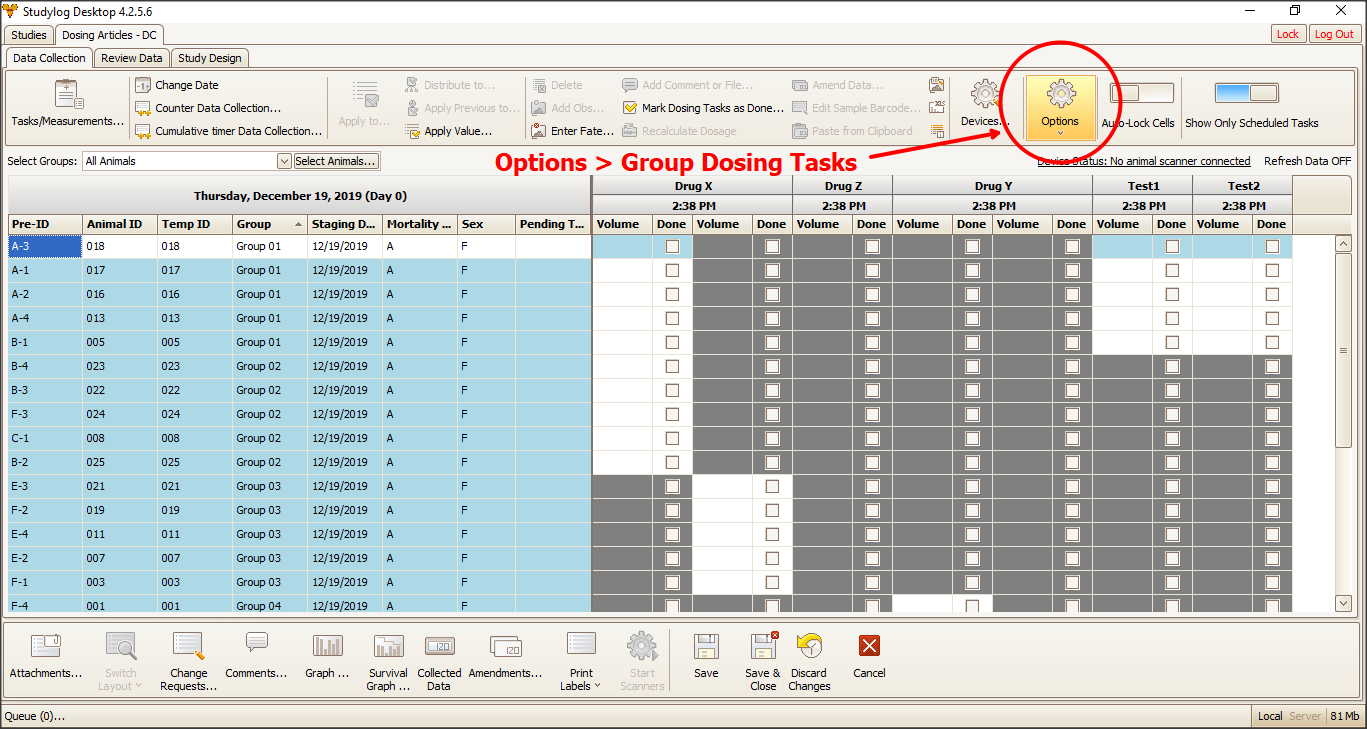Viewport: 1367px width, 729px height.
Task: Click Test1 Volume cell for animal A-3
Action: coord(1122,246)
